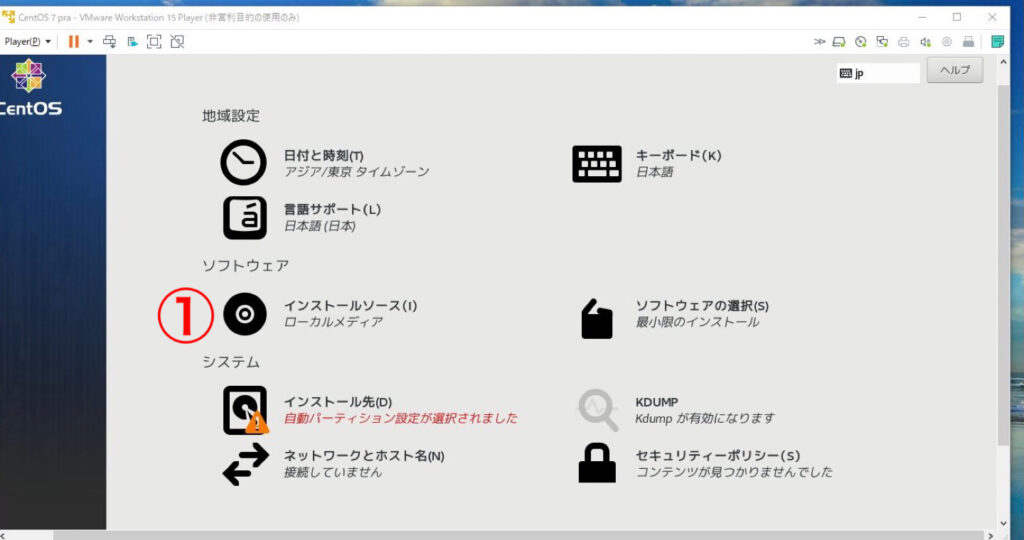Open セキュリティーポリシー(S) label
1024x540 pixels.
[x=718, y=456]
